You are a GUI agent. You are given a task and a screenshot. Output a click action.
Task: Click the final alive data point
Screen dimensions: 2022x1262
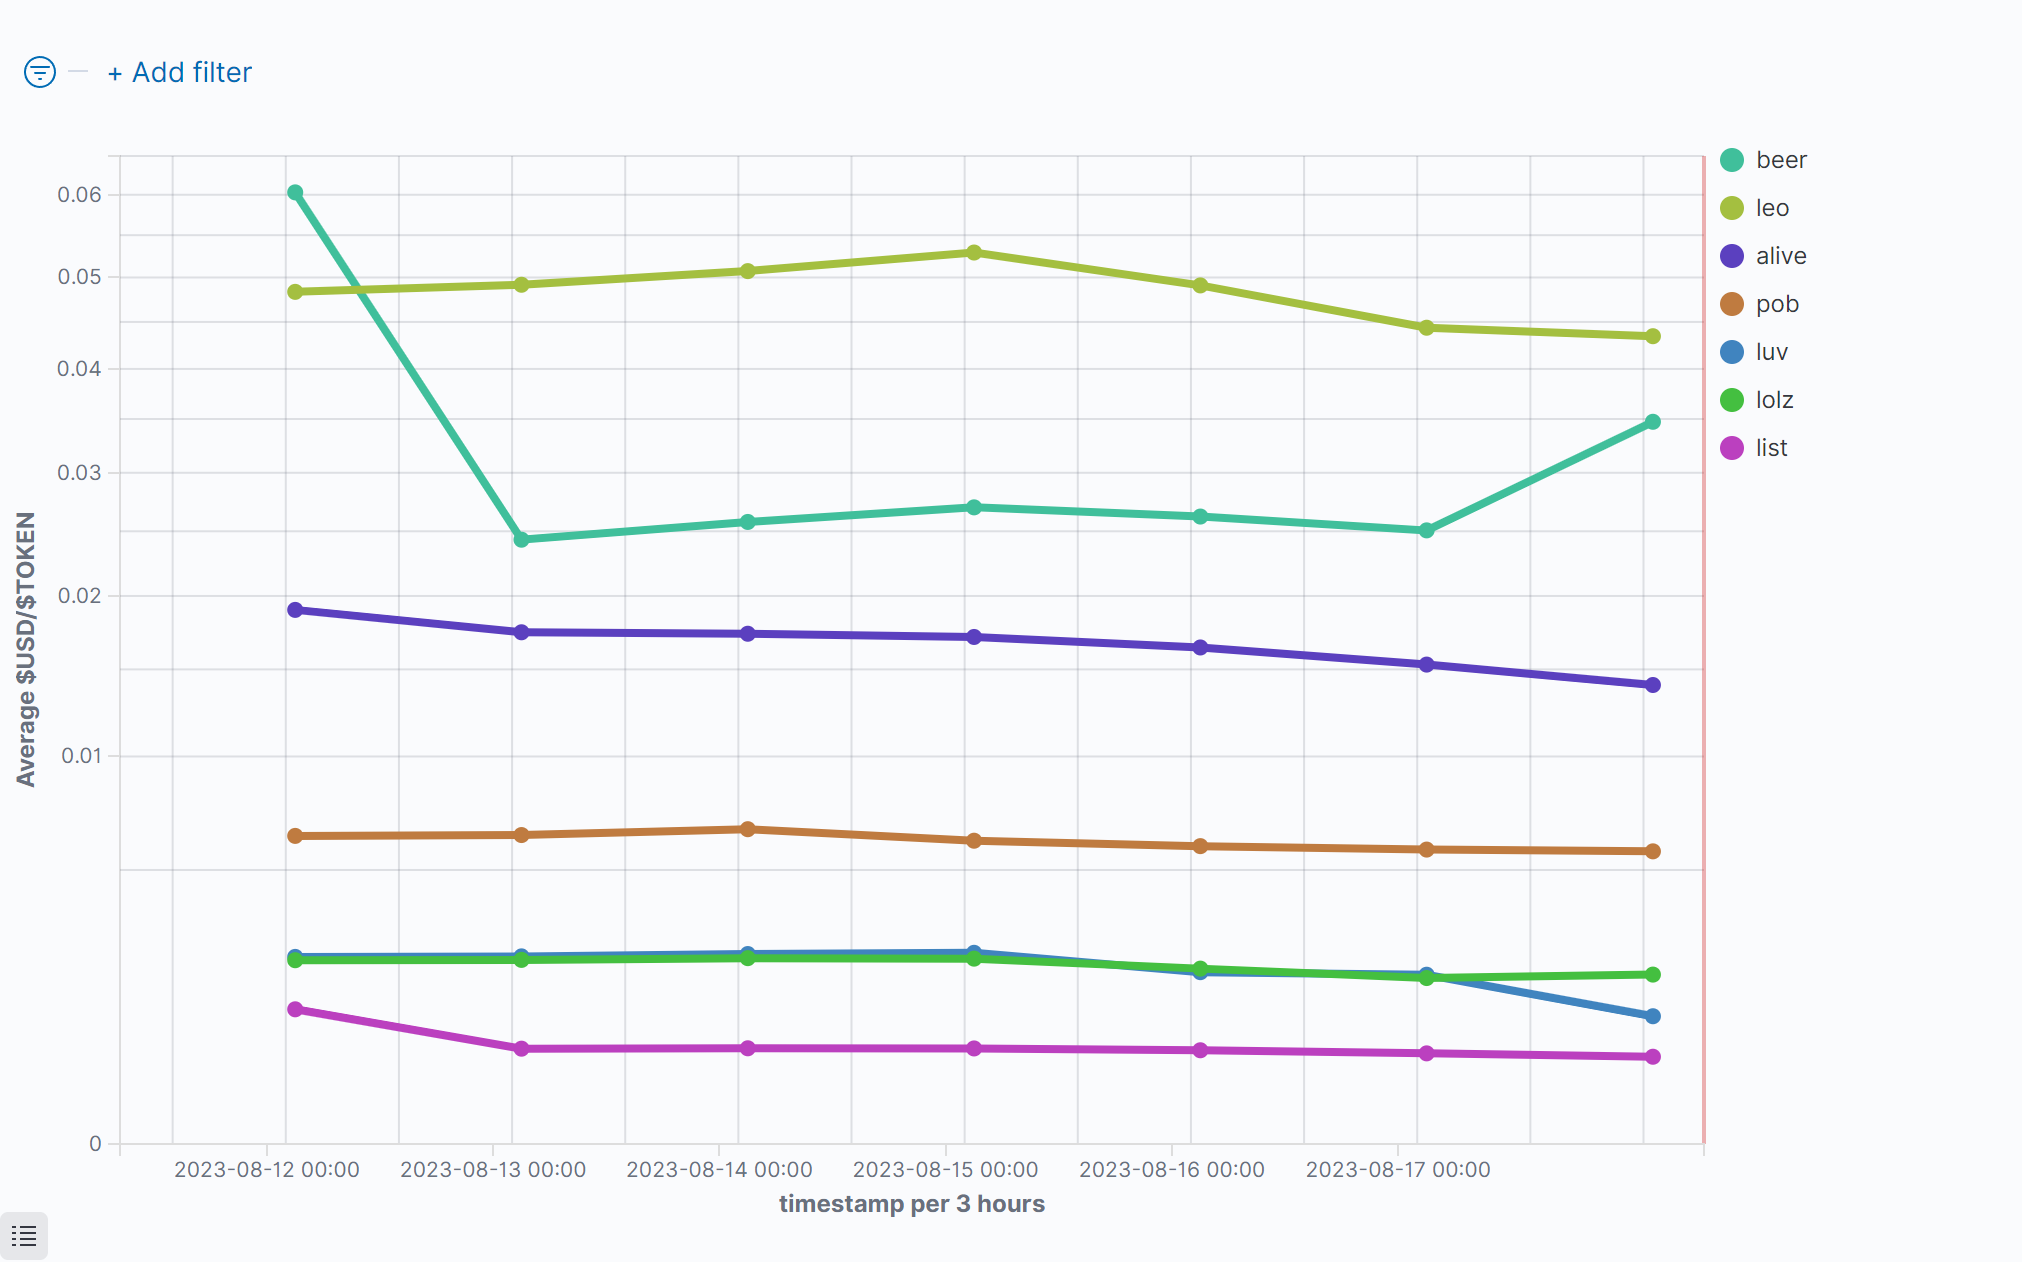pos(1653,685)
